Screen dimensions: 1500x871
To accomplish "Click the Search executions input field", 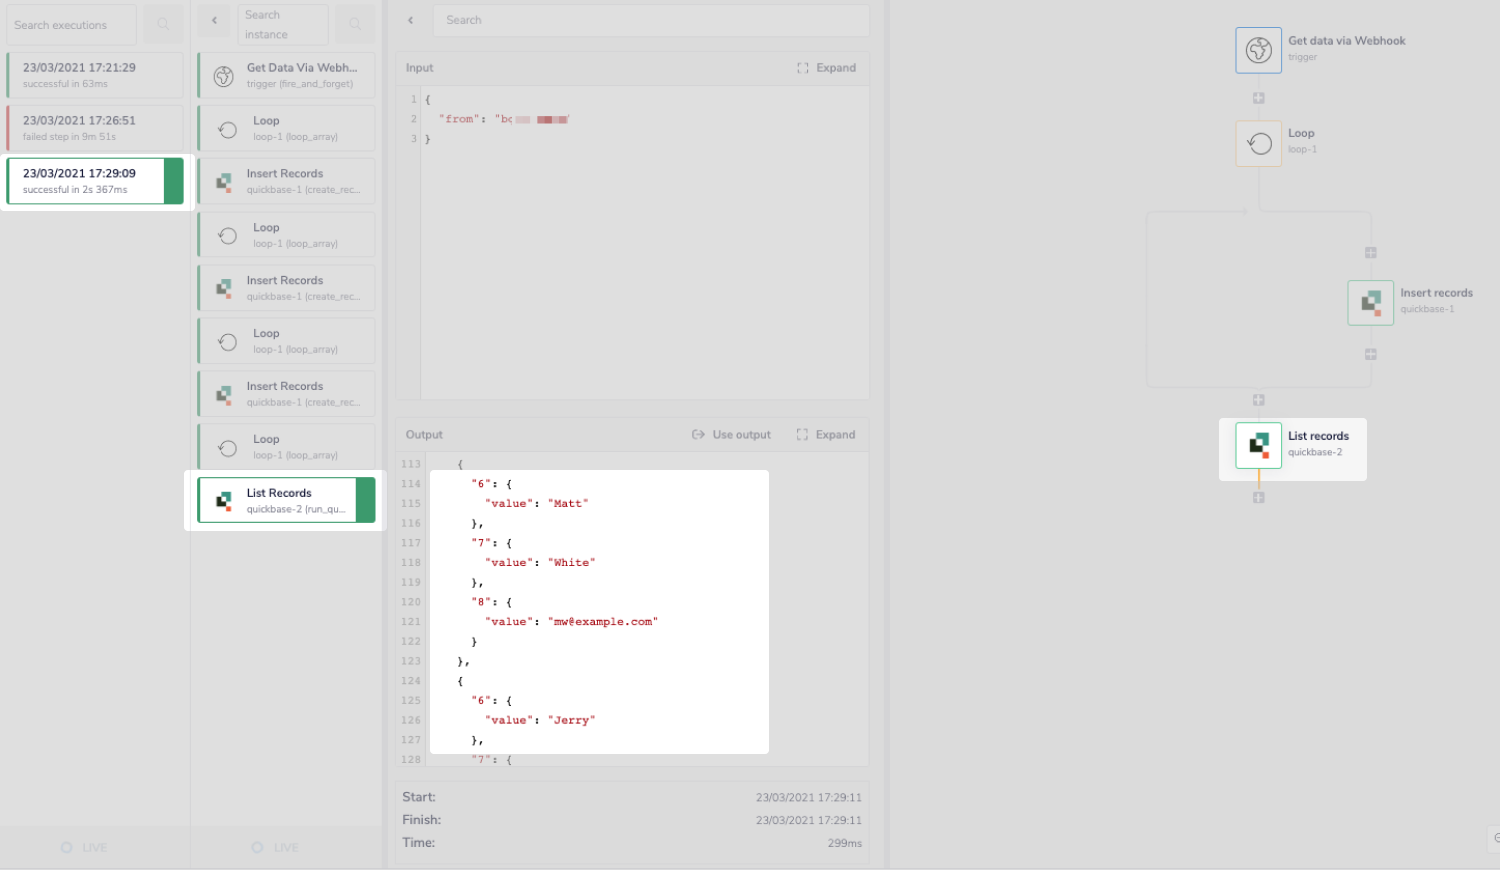I will click(70, 24).
